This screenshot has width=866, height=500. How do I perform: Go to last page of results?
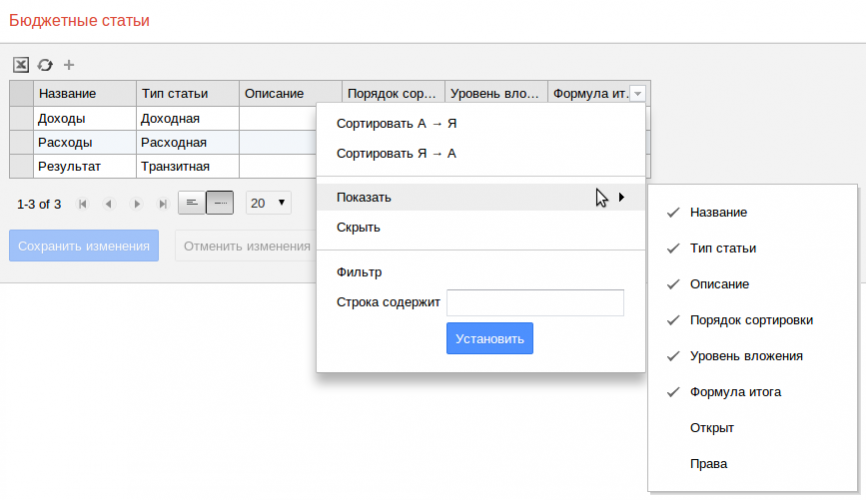coord(162,204)
